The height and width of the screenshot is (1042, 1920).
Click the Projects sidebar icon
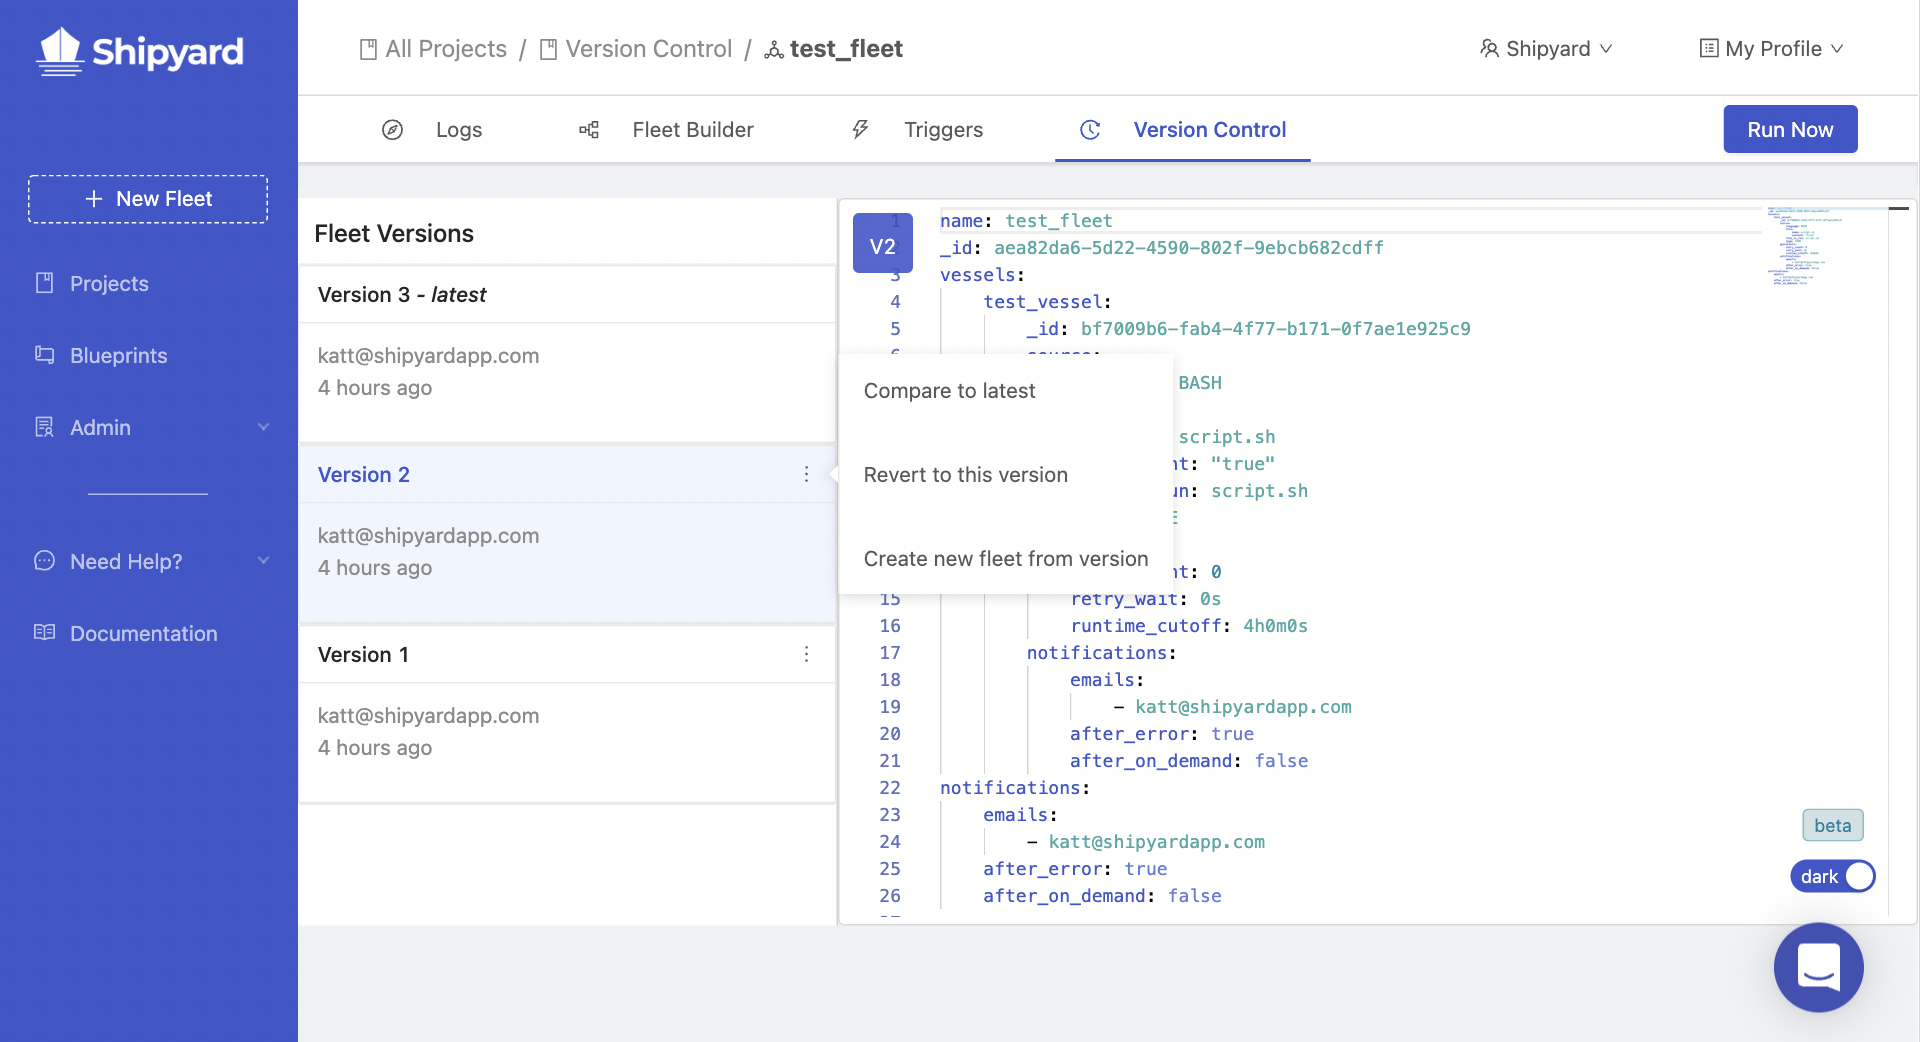[x=44, y=283]
